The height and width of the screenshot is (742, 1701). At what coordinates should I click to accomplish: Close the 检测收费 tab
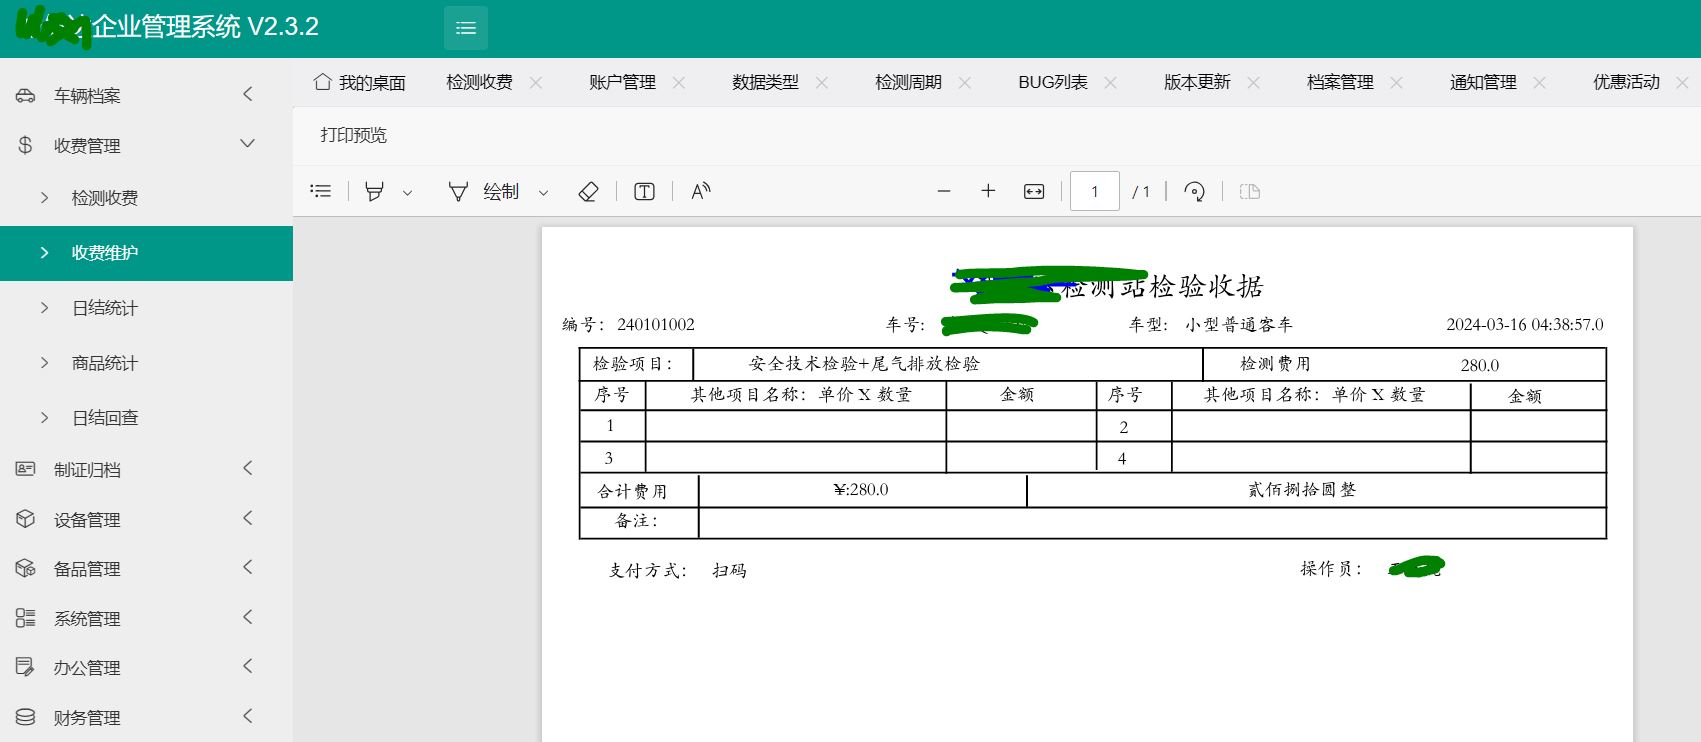[536, 83]
